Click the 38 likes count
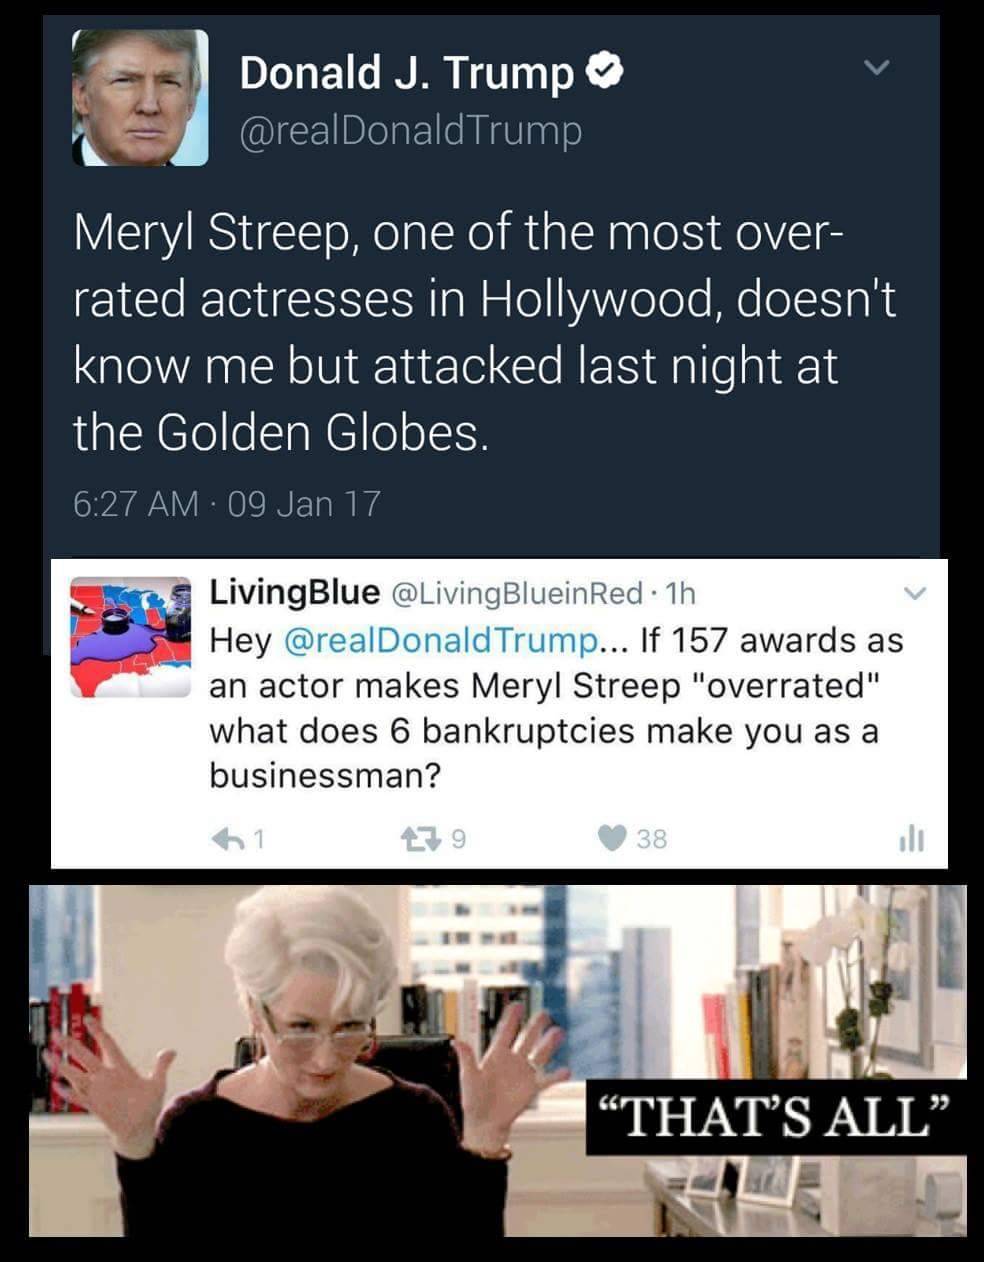The width and height of the screenshot is (984, 1262). [651, 838]
